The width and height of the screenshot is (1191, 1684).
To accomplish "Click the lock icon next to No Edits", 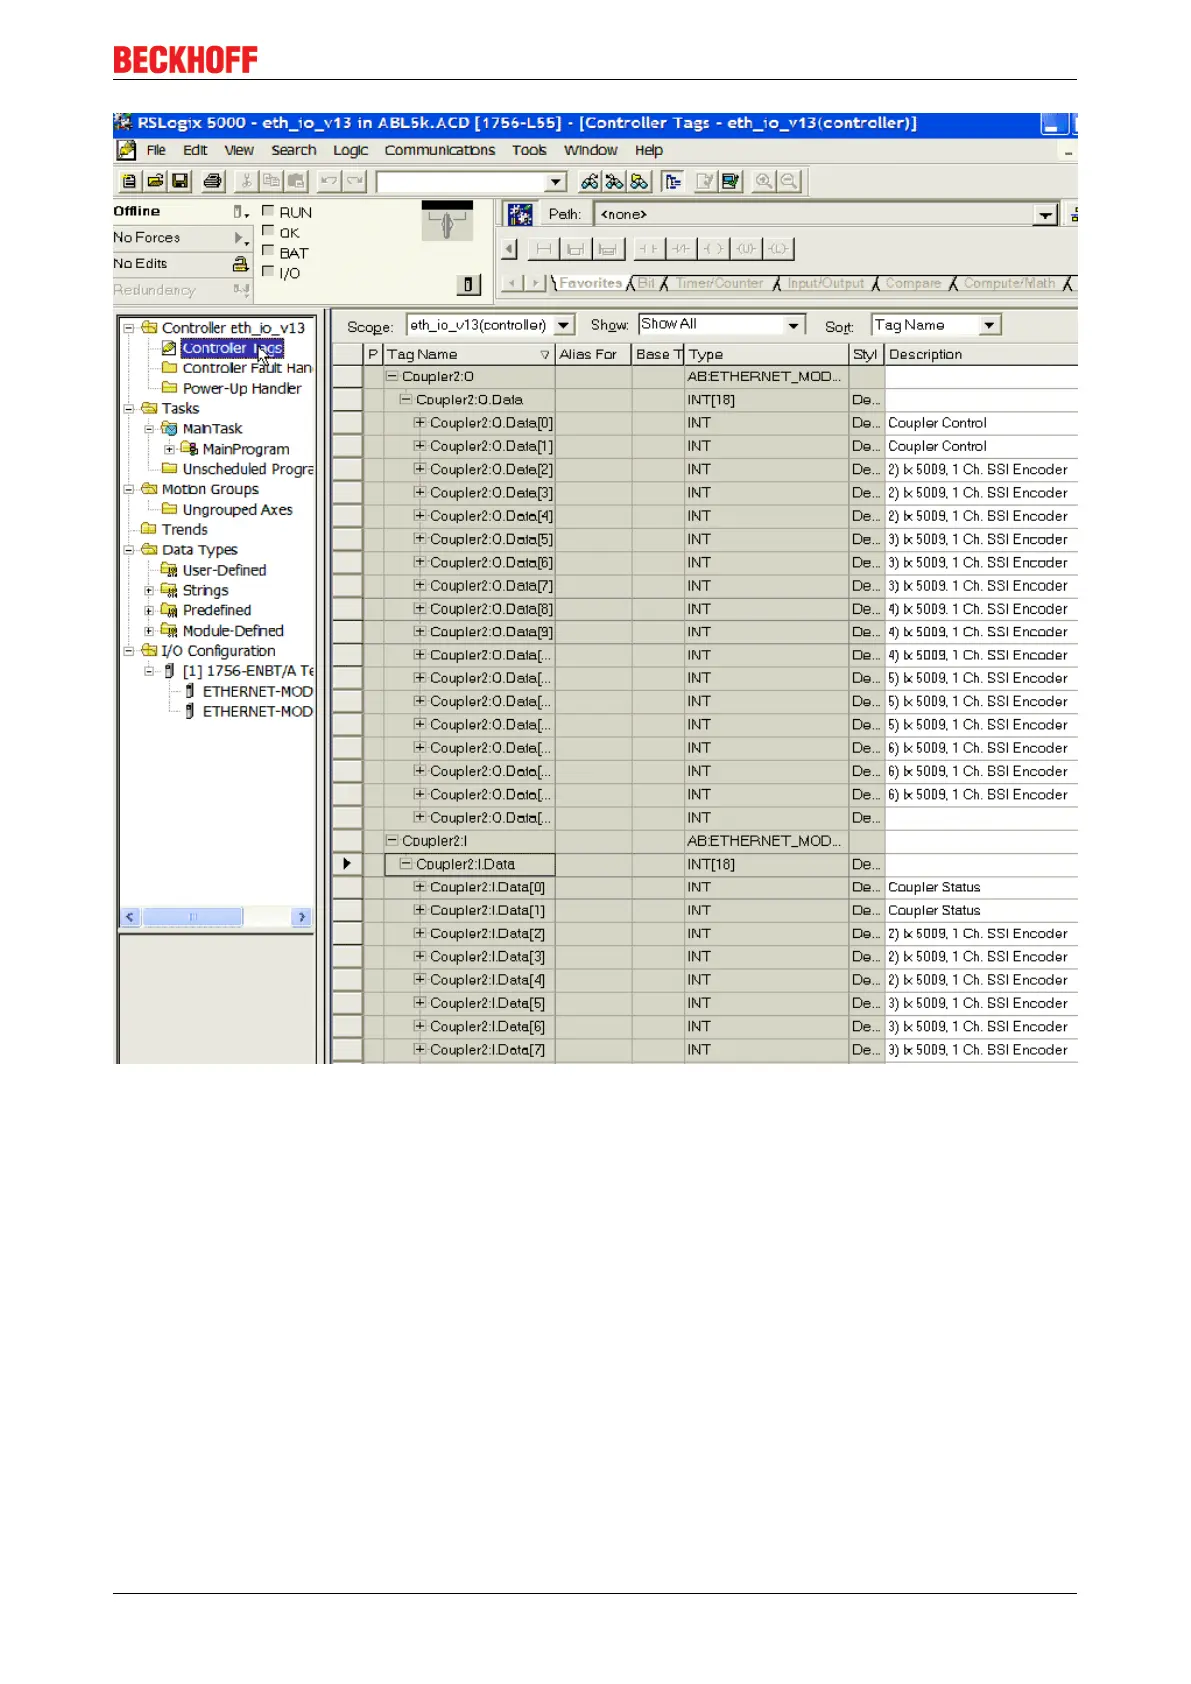I will (x=240, y=264).
